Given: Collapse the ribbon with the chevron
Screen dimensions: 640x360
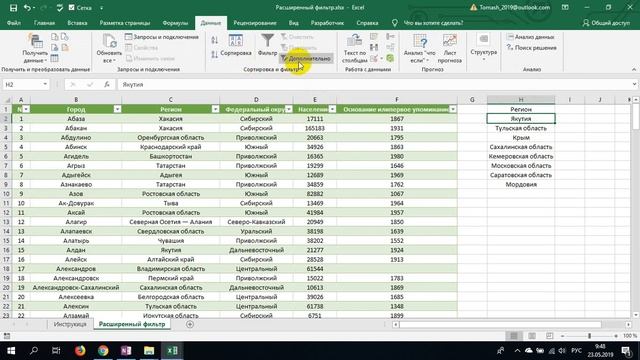Looking at the screenshot, I should tap(634, 69).
